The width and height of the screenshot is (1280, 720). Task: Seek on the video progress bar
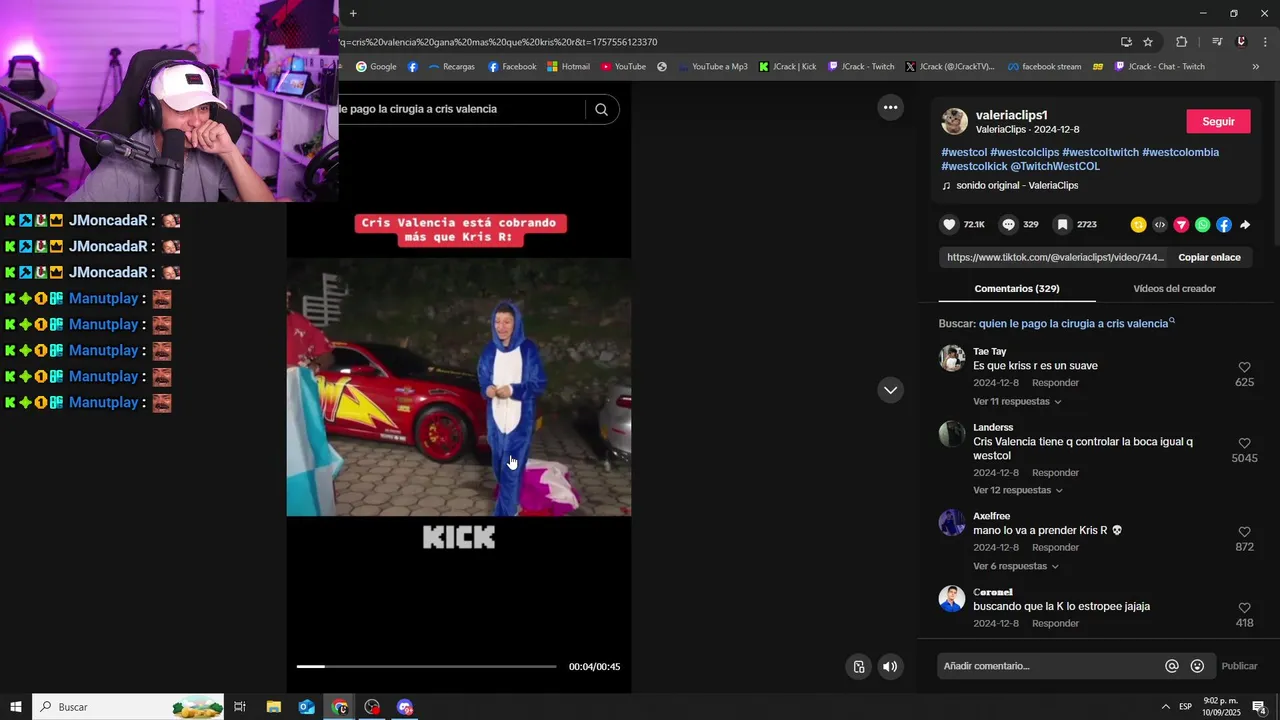(426, 666)
